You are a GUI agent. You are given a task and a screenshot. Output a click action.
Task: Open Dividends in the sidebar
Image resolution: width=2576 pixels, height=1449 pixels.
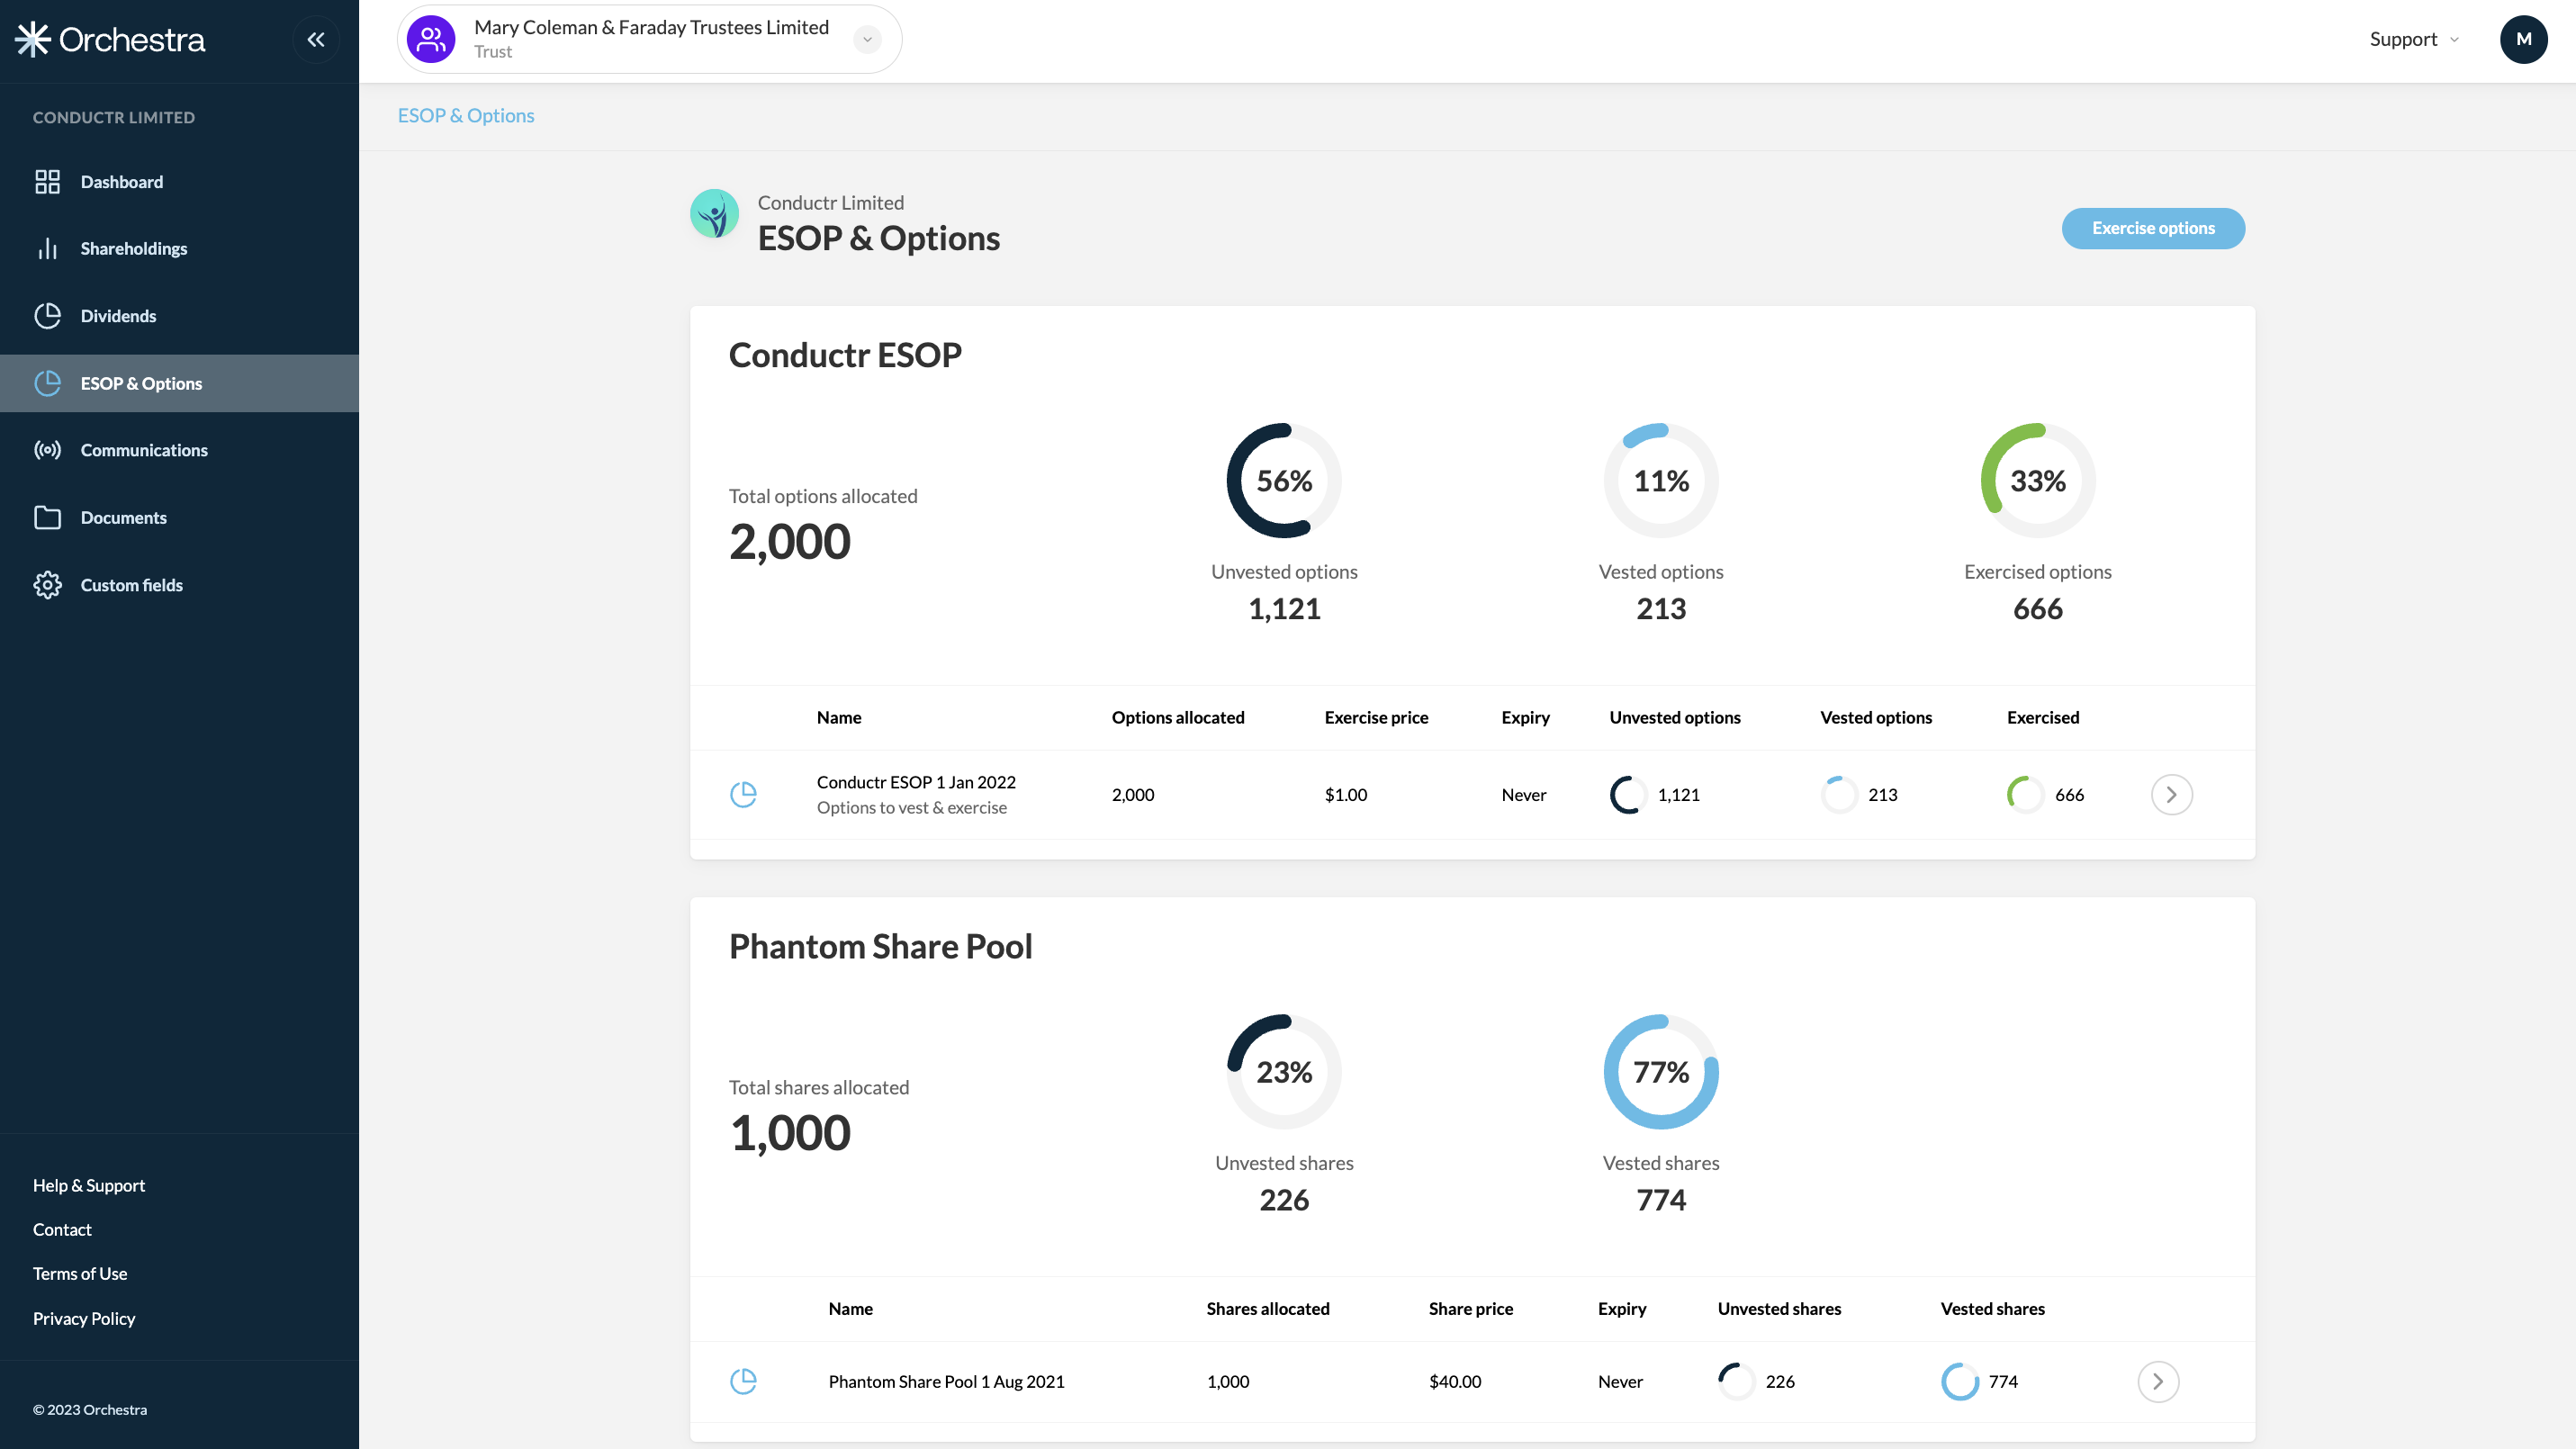(x=179, y=316)
